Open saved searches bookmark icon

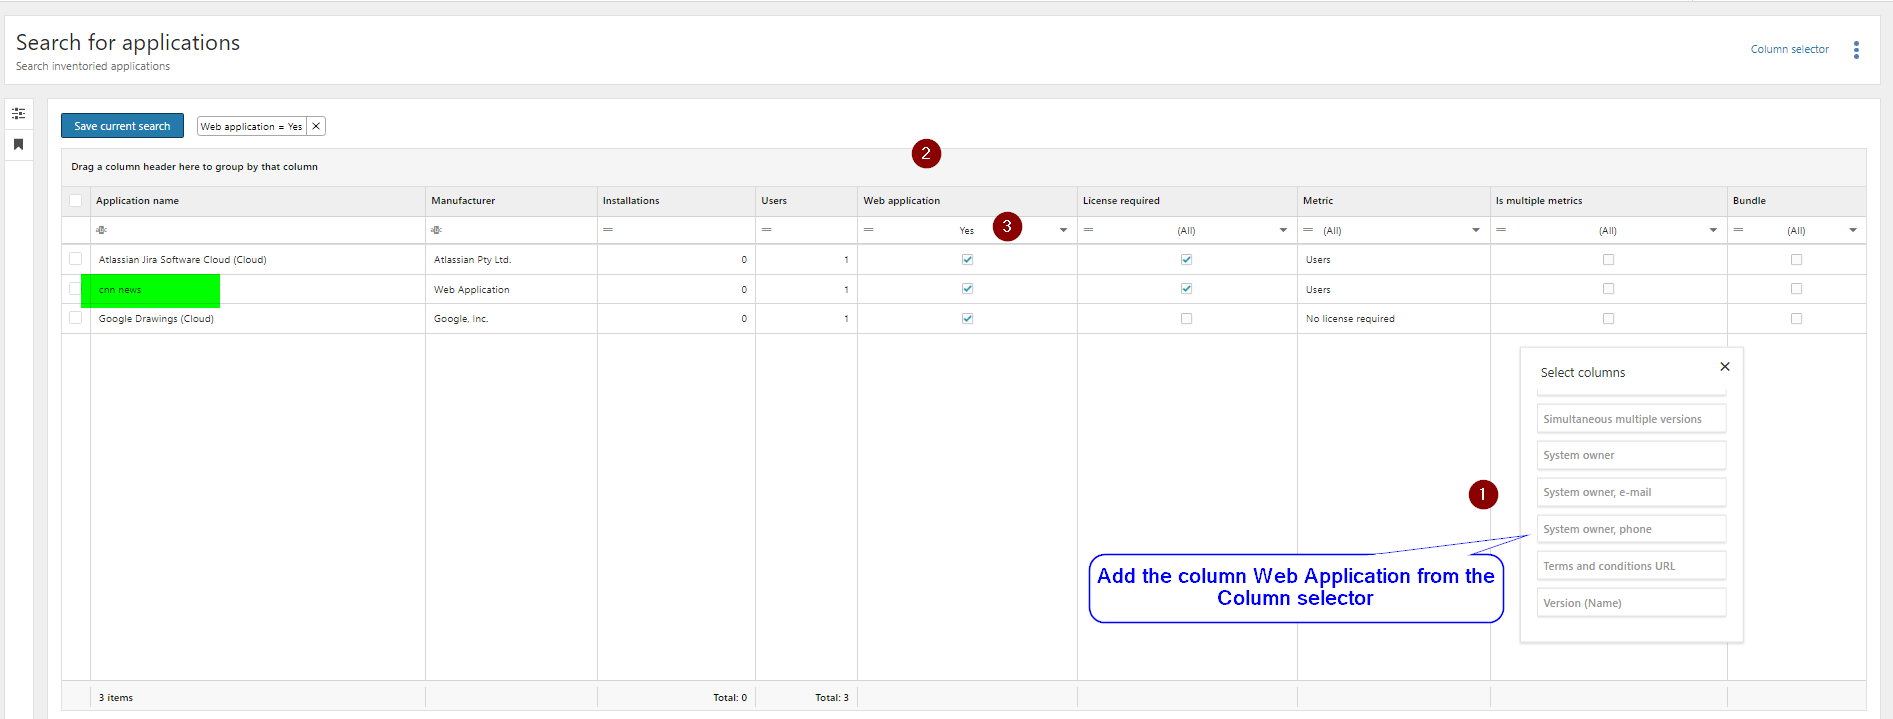(x=18, y=144)
